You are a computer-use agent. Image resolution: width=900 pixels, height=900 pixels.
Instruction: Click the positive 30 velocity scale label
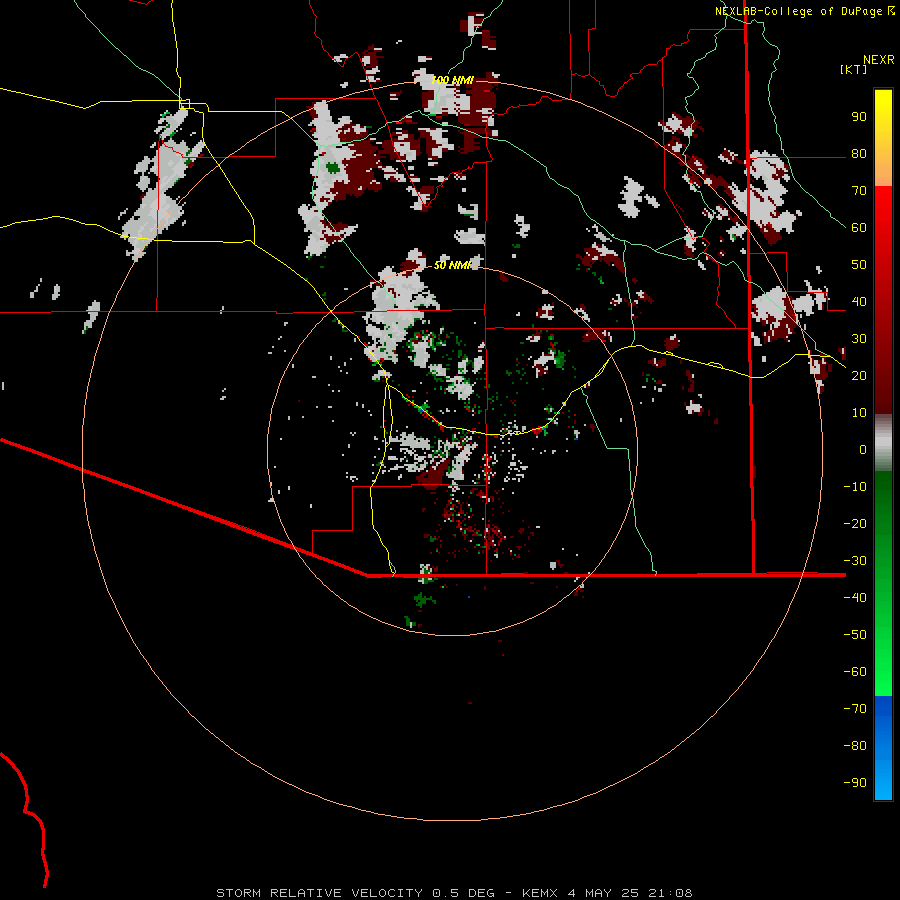(x=859, y=339)
